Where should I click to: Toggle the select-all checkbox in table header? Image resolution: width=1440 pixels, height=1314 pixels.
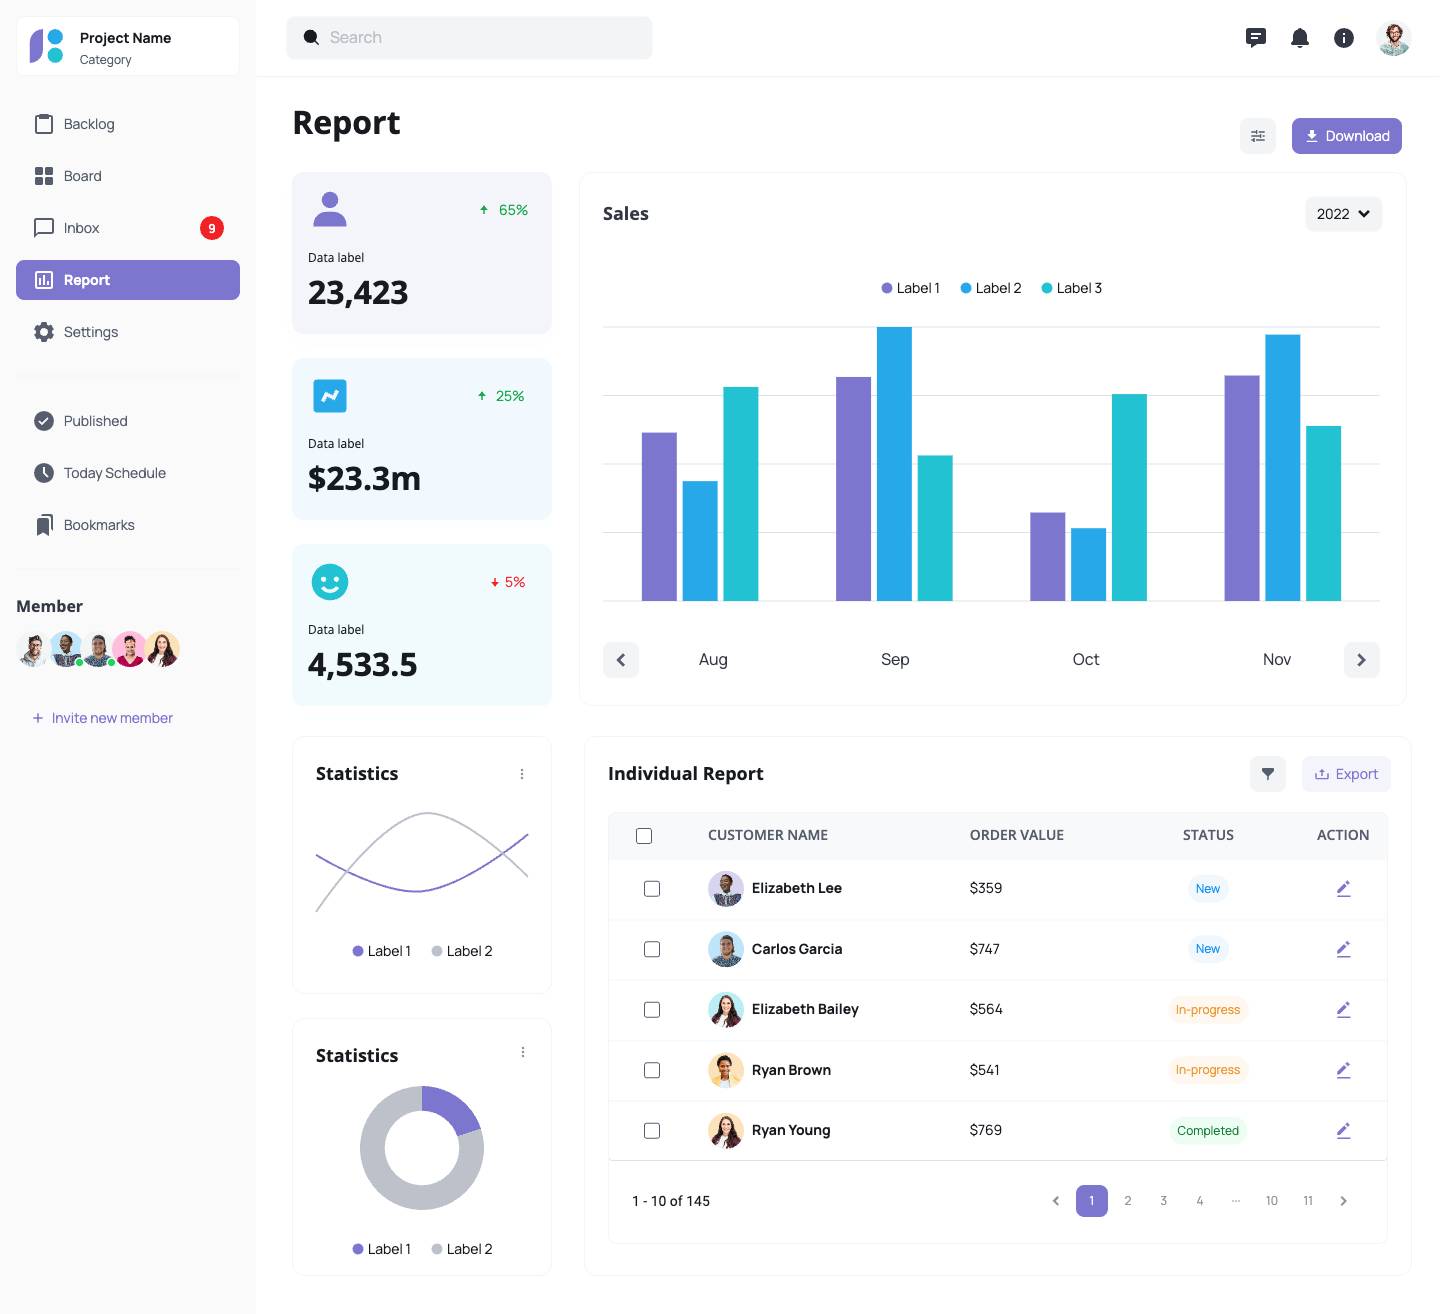click(x=644, y=835)
